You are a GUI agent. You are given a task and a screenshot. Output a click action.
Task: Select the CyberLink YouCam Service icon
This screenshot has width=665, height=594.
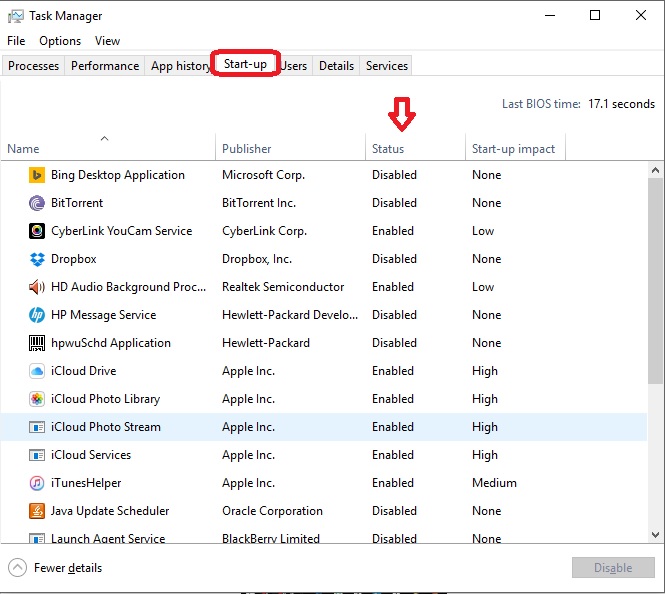[x=37, y=231]
